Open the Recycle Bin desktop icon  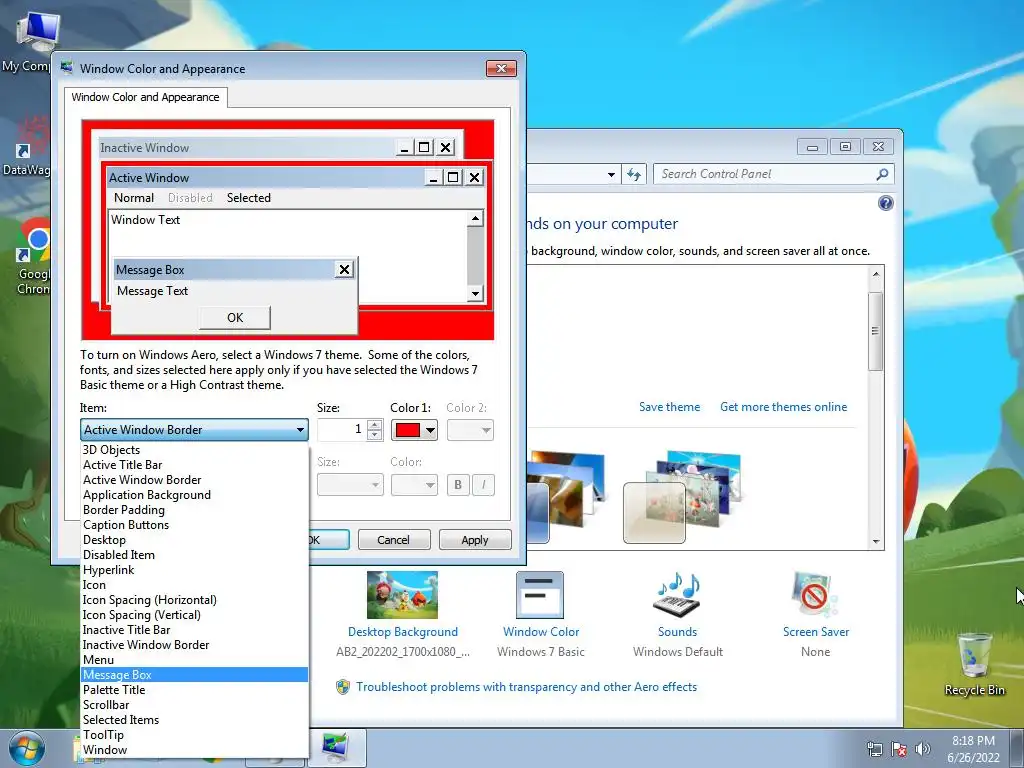(x=974, y=664)
